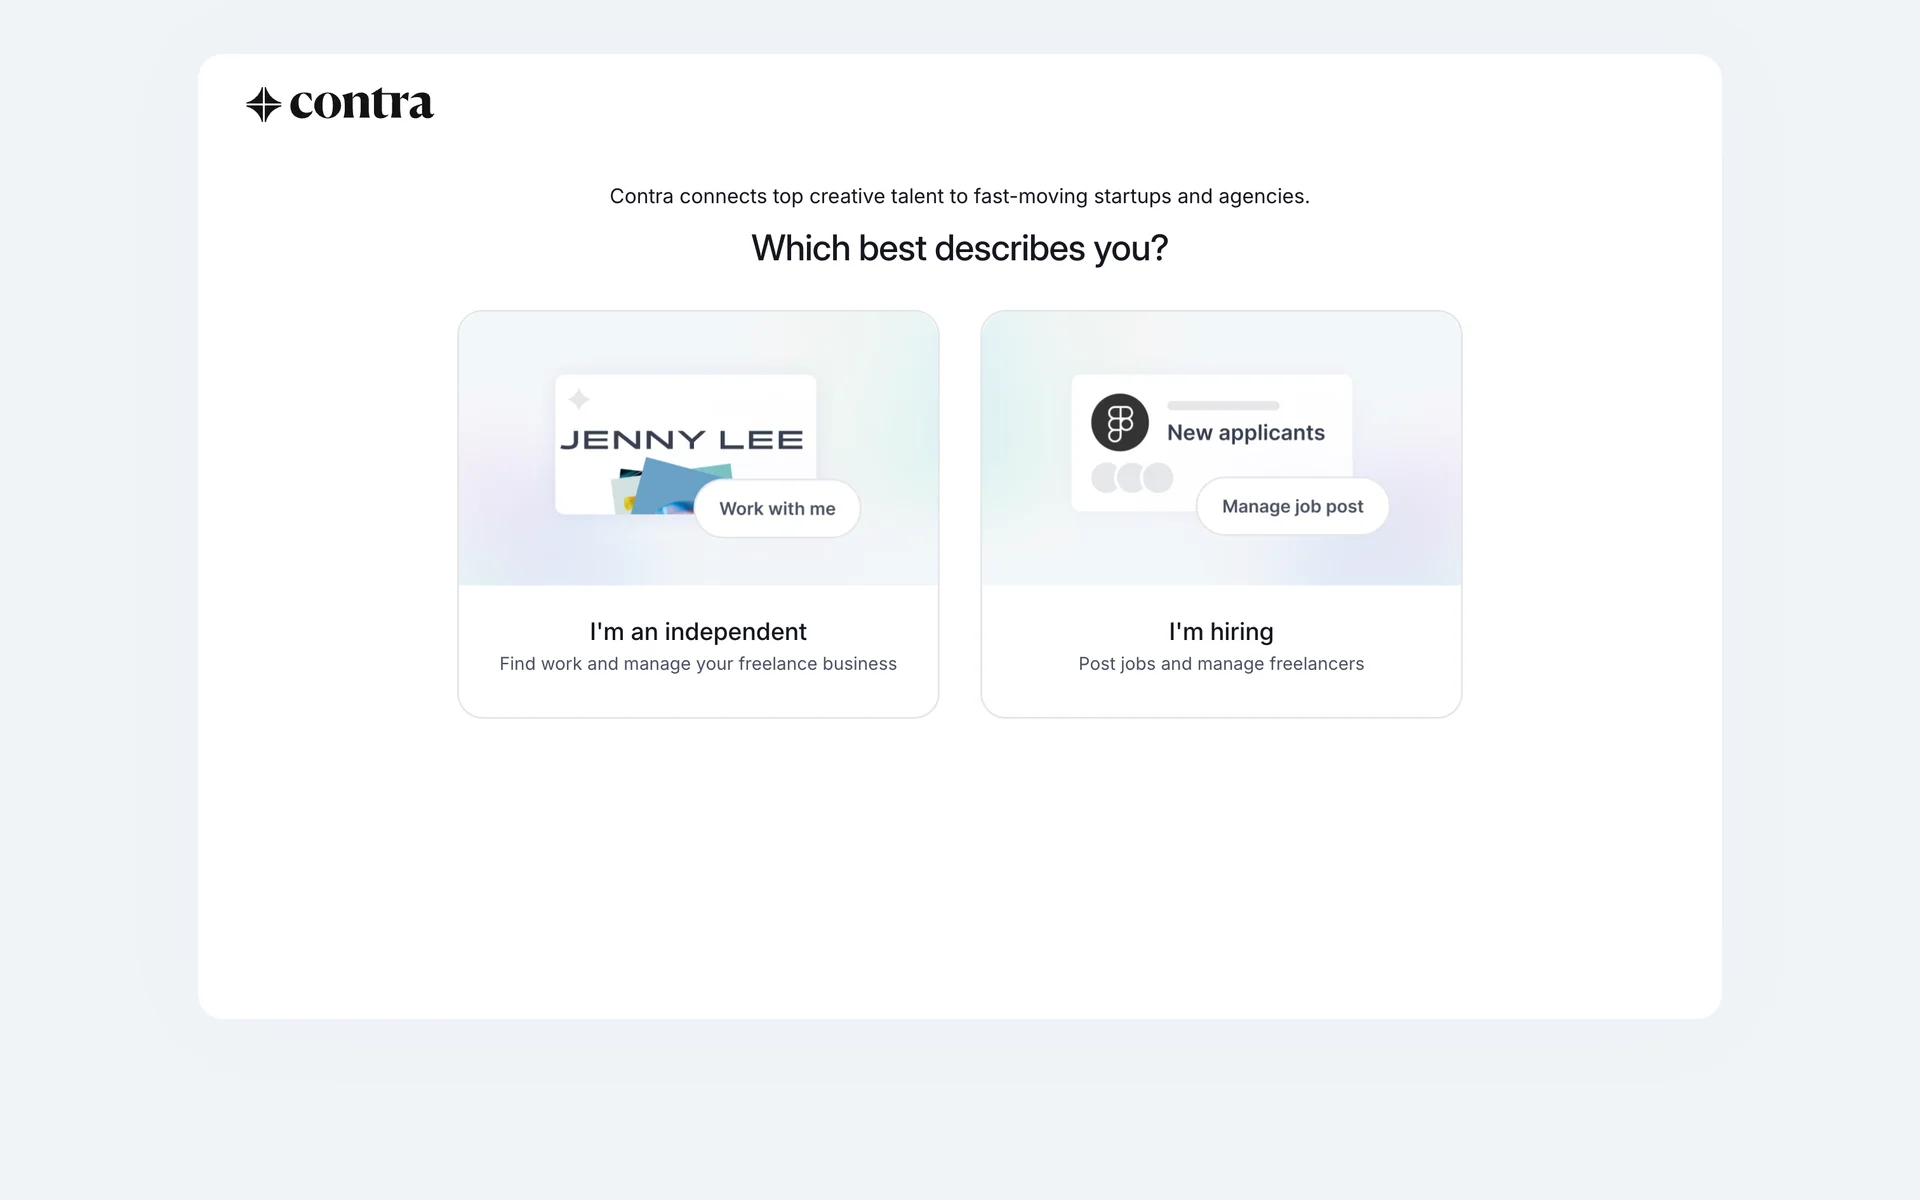Click the Contra star logo icon
1920x1200 pixels.
[x=263, y=104]
